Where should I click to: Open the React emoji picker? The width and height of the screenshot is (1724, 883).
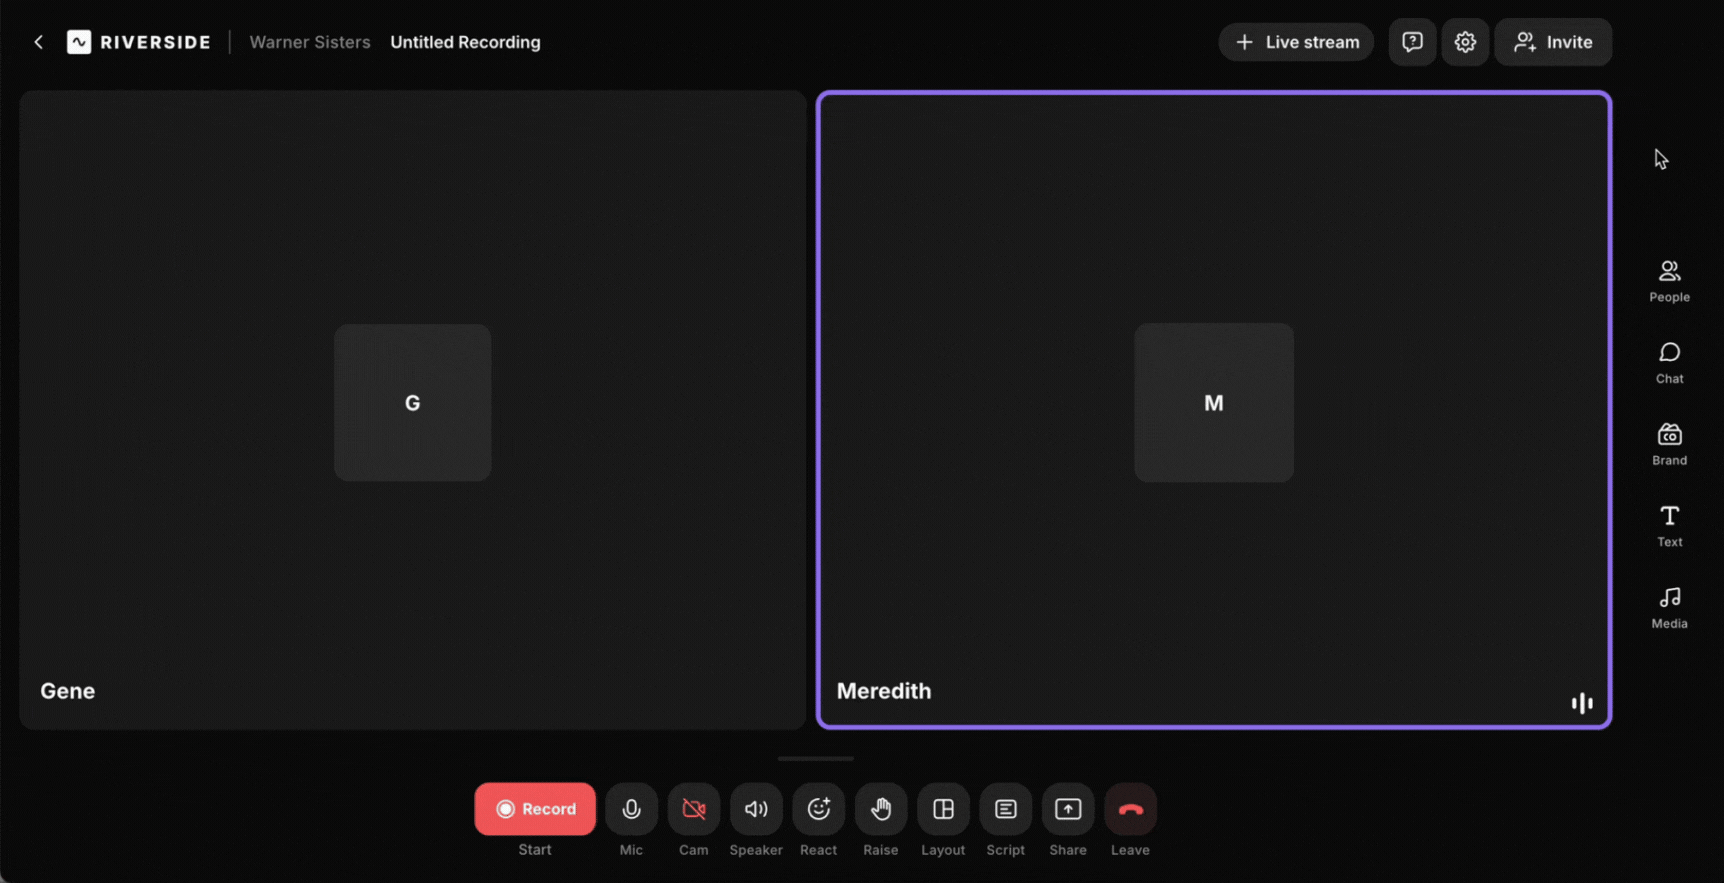tap(818, 809)
